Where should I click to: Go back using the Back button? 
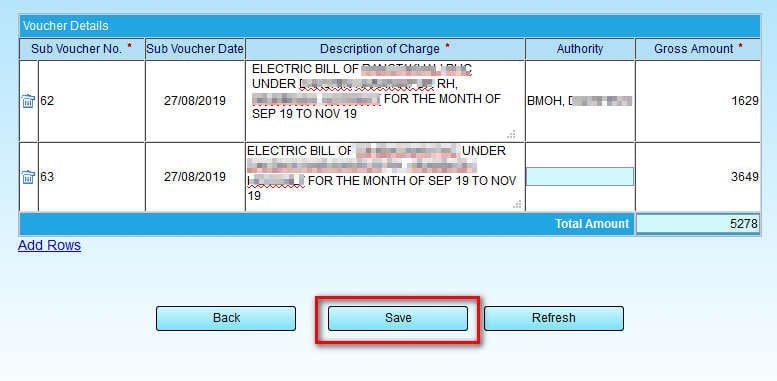point(226,318)
